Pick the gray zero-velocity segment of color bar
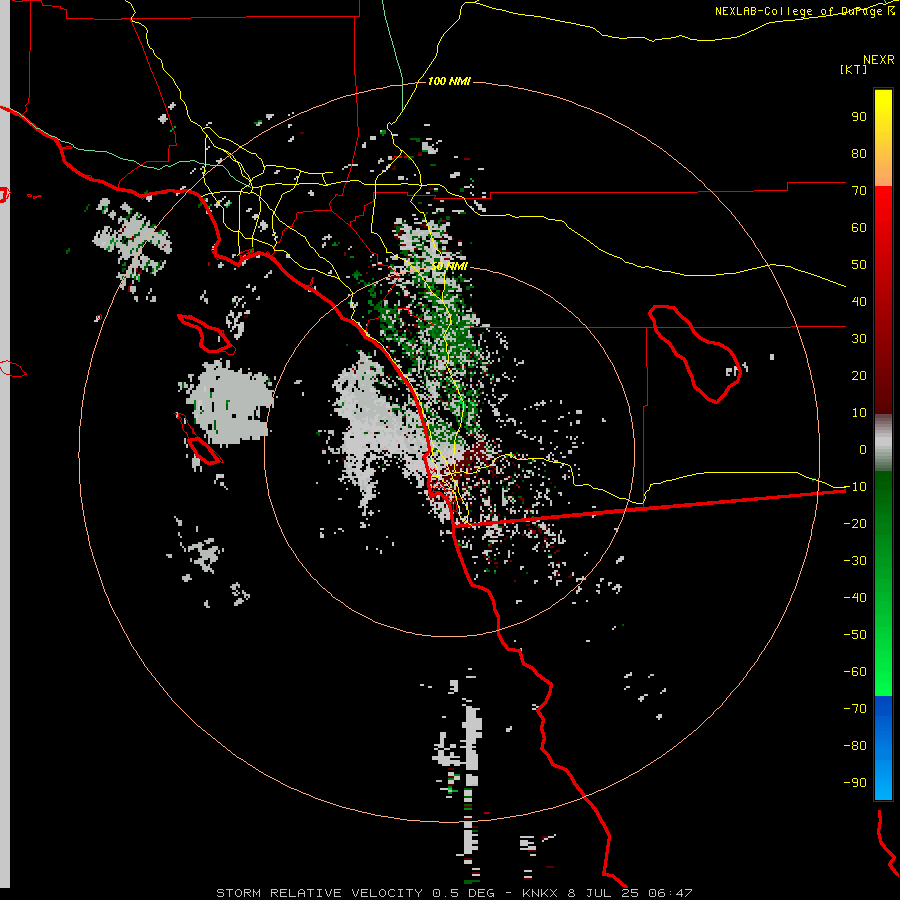Screen dimensions: 900x900 (x=883, y=443)
